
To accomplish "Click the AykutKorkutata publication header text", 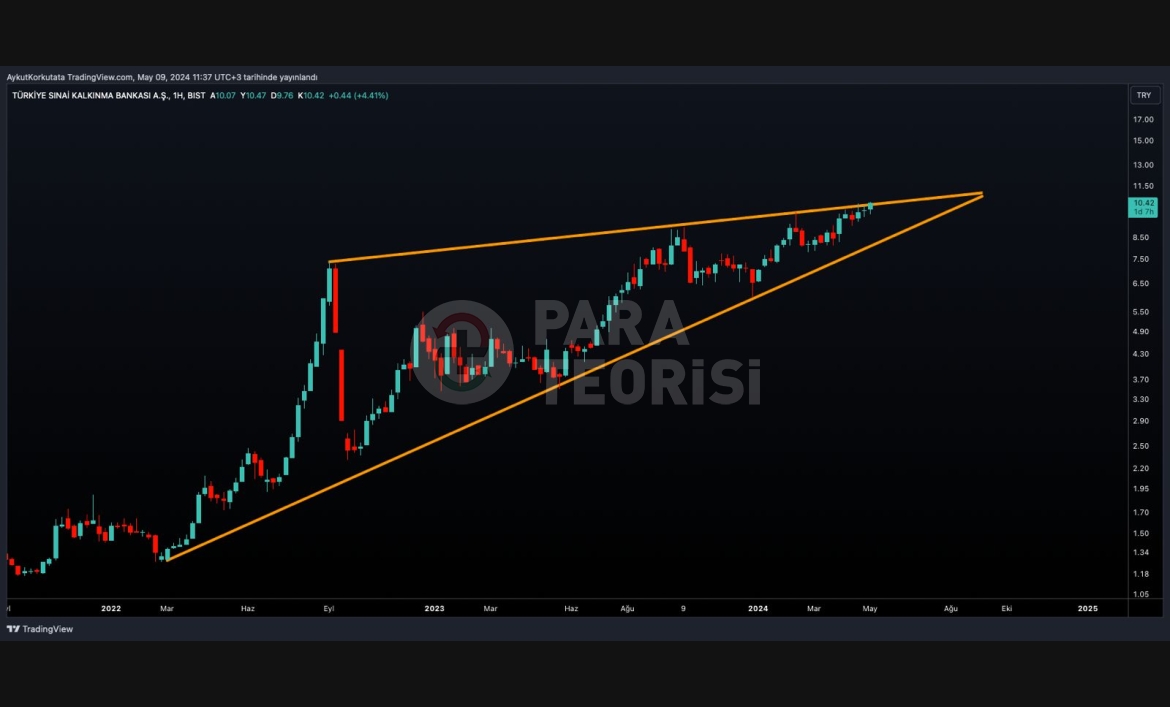I will [x=162, y=77].
